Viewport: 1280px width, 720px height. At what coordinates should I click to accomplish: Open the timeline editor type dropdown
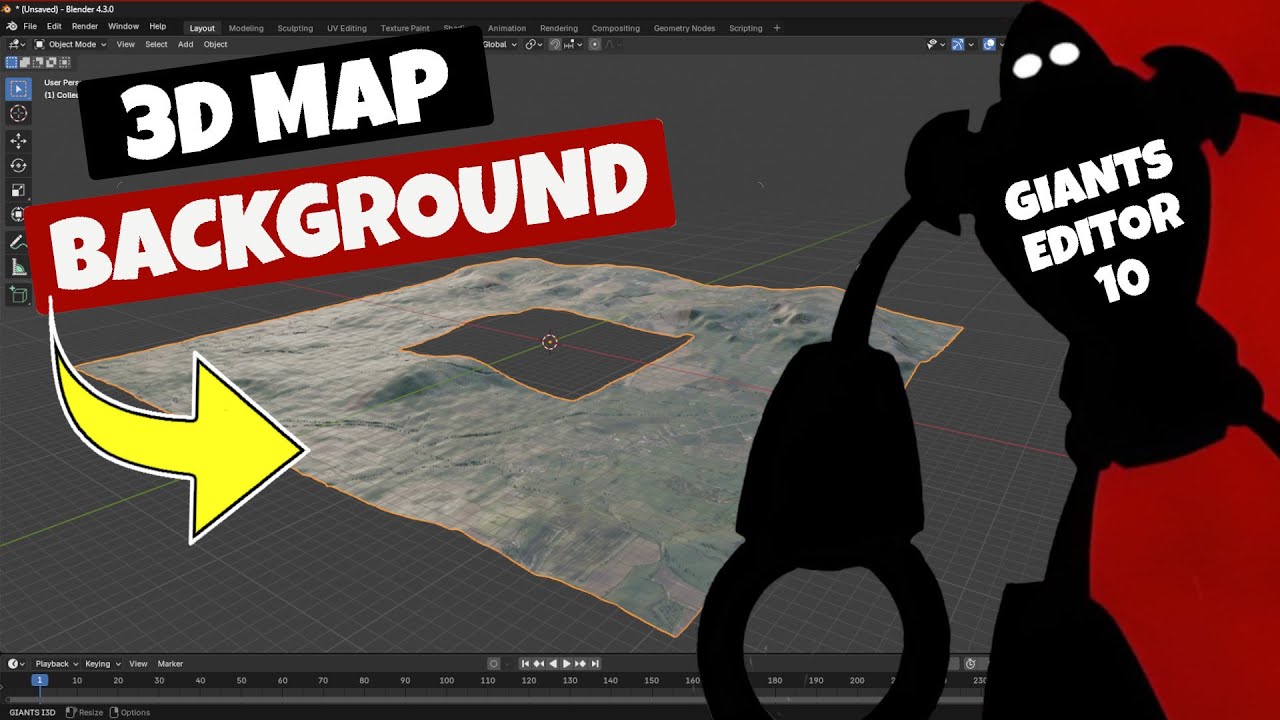(x=17, y=664)
